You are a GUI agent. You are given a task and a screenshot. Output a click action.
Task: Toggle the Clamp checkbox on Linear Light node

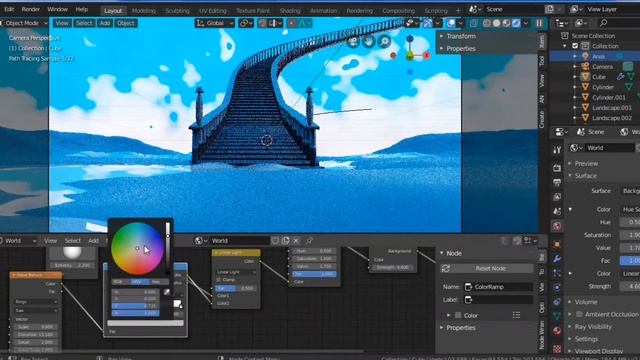(219, 280)
